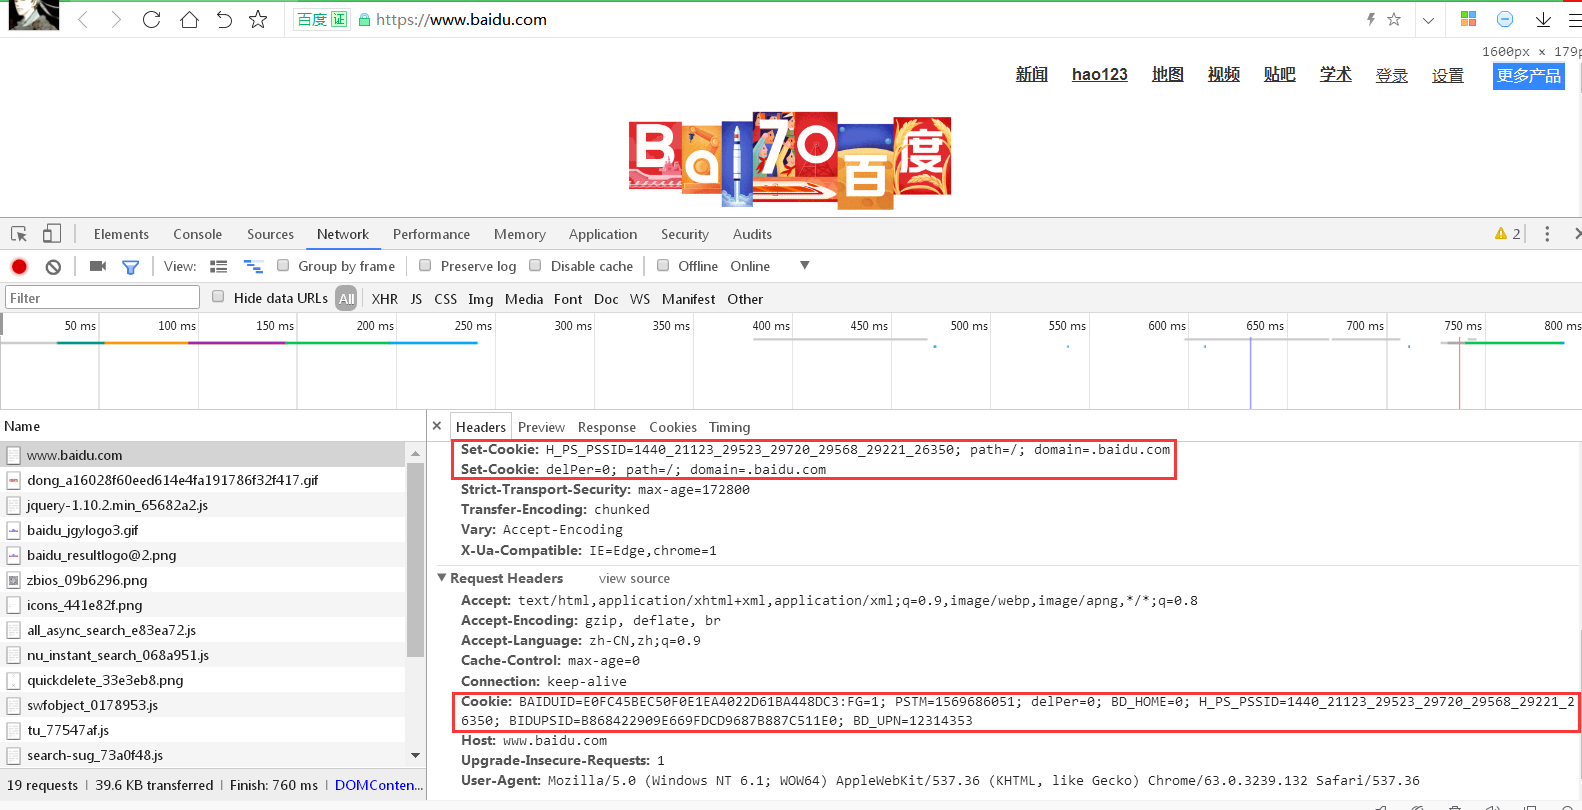
Task: Open the Audits tab
Action: 752,234
